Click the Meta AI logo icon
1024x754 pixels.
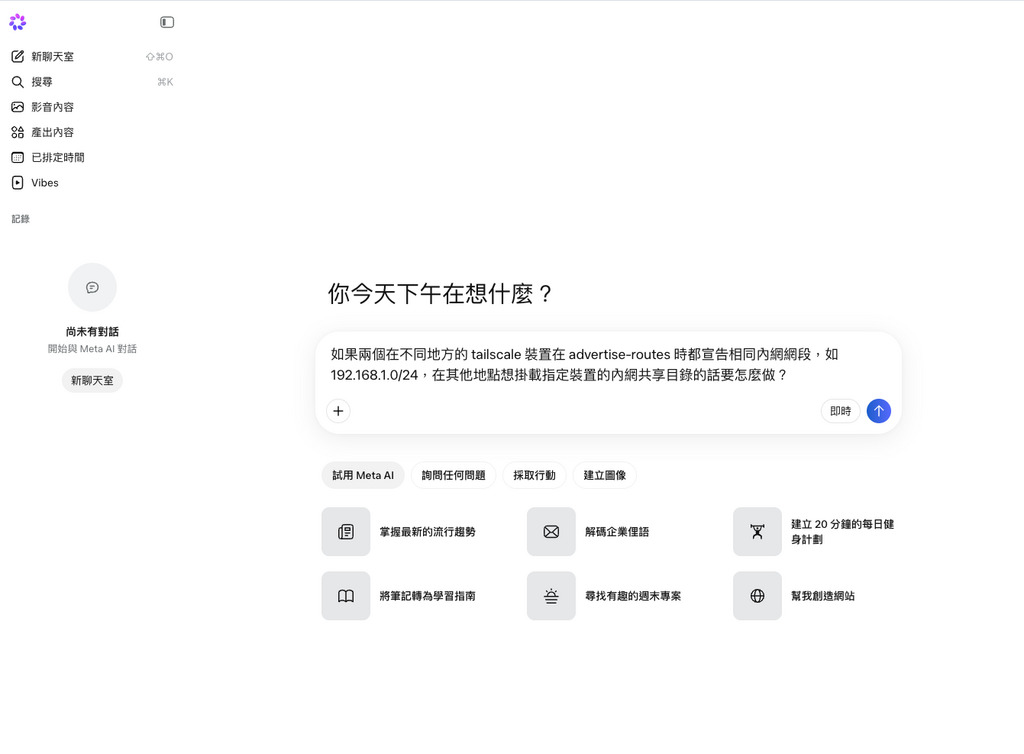18,22
